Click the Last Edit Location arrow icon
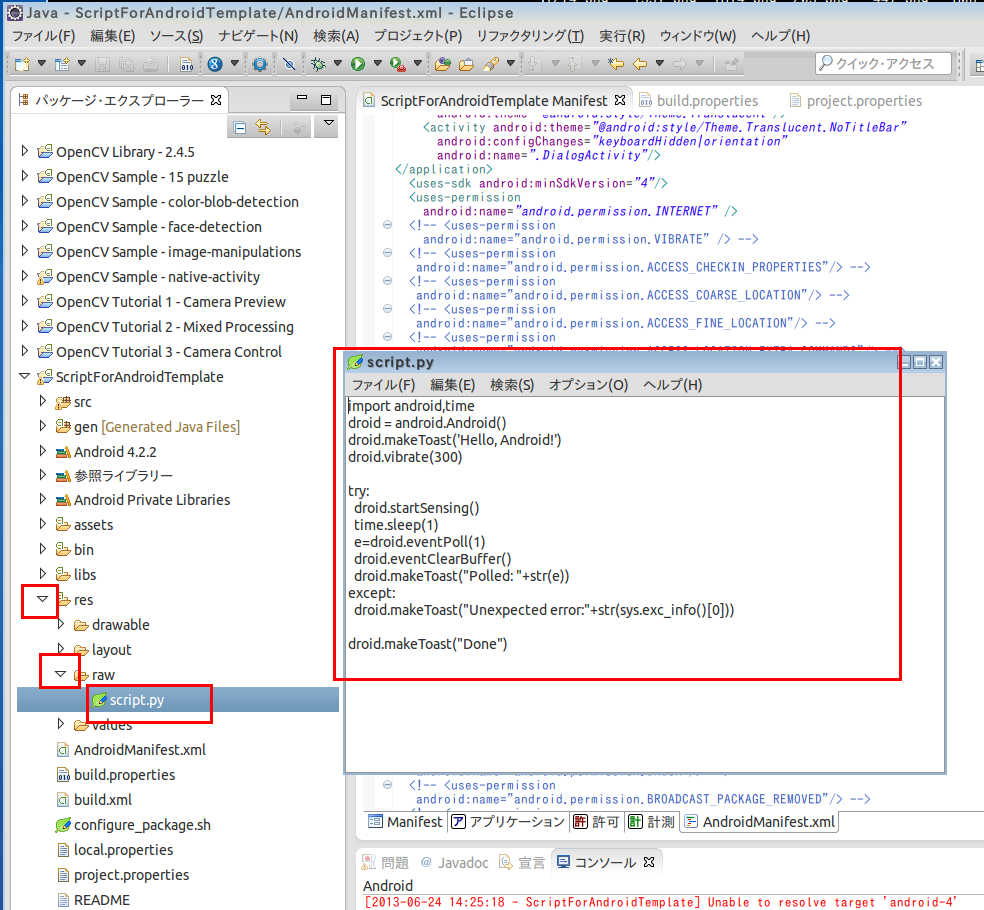This screenshot has height=910, width=984. (x=617, y=64)
